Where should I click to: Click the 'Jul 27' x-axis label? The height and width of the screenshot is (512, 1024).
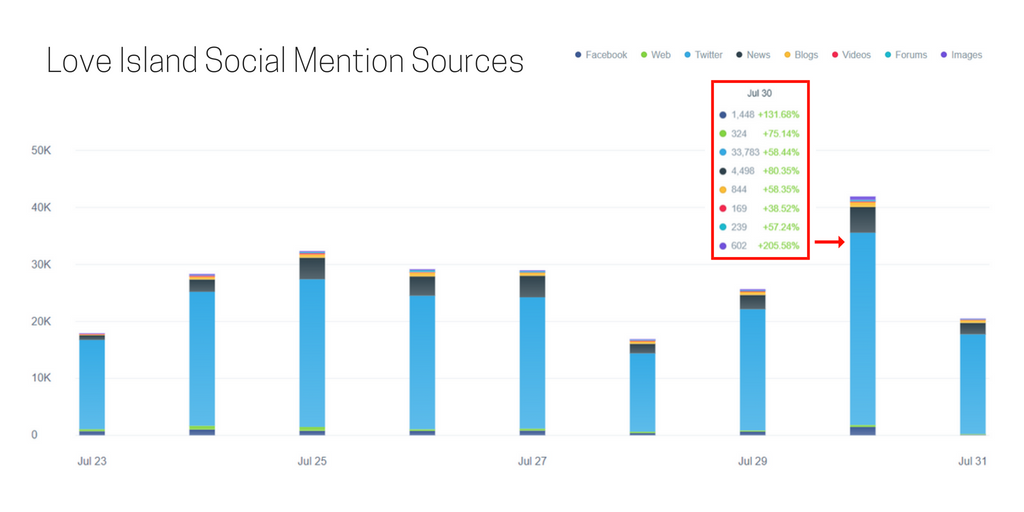532,461
